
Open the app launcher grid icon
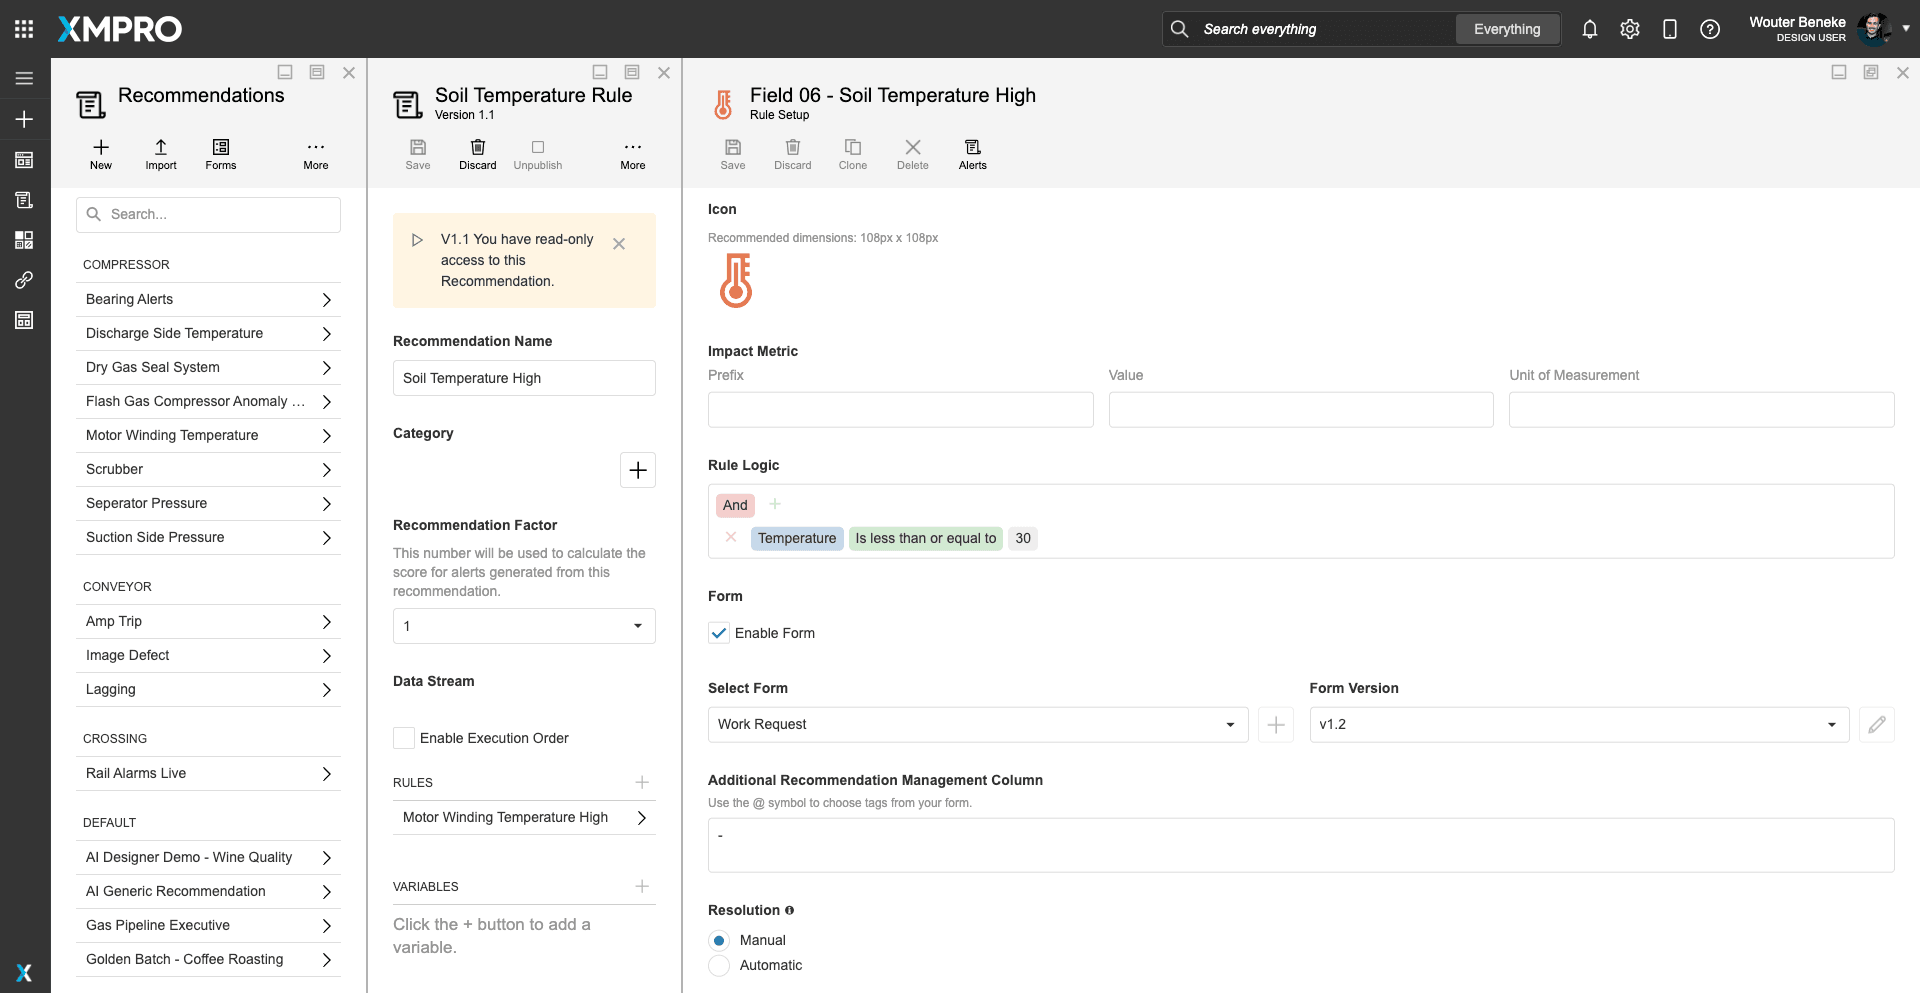click(24, 29)
